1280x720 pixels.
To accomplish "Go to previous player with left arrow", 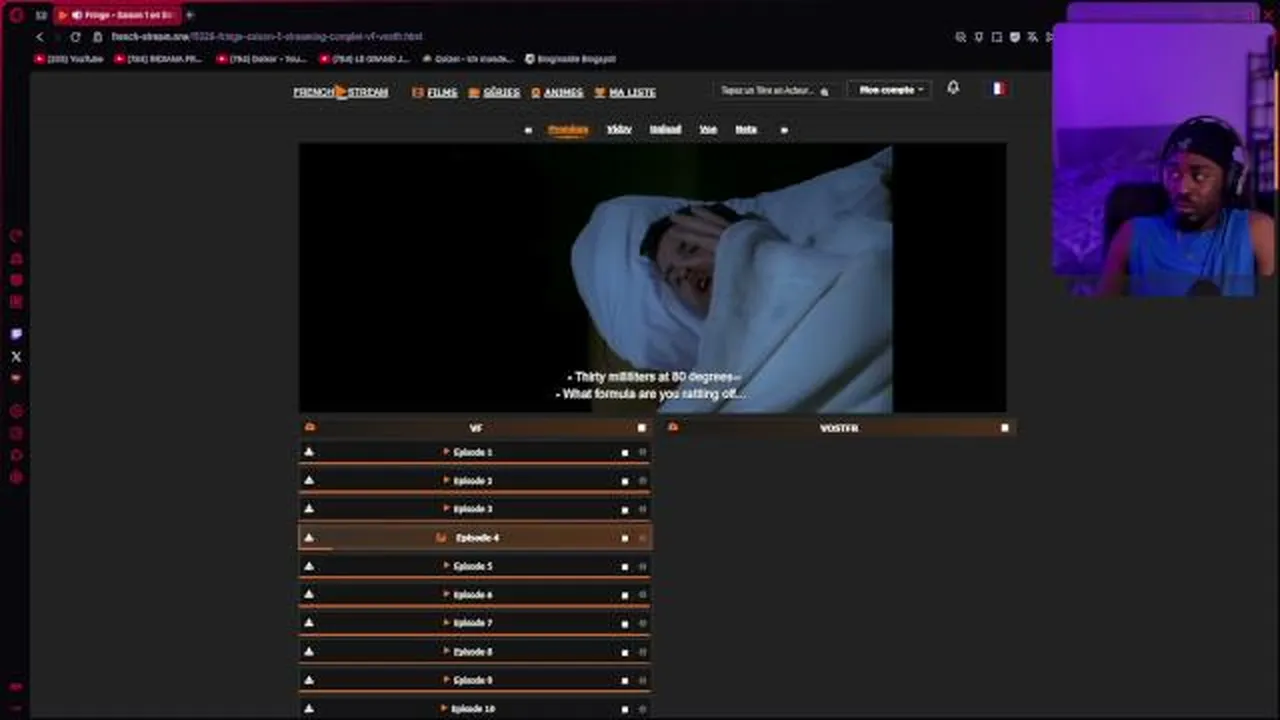I will [528, 130].
